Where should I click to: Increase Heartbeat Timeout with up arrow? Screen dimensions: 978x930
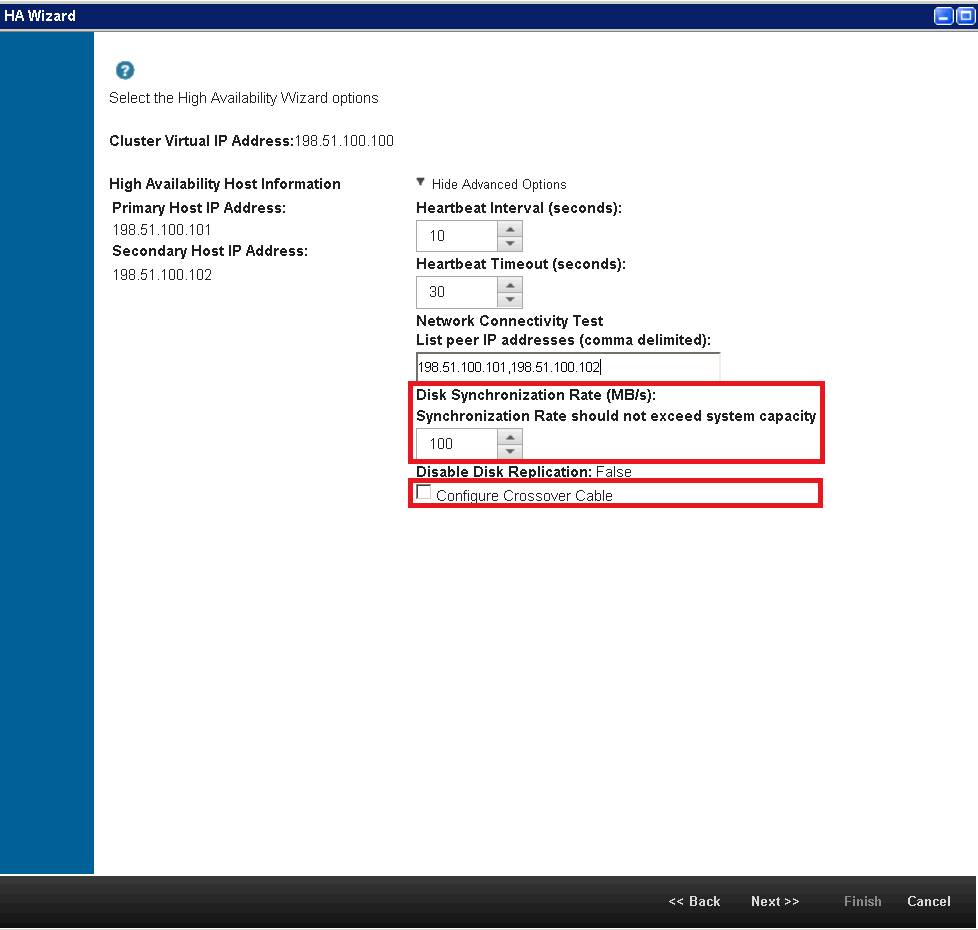(x=510, y=285)
